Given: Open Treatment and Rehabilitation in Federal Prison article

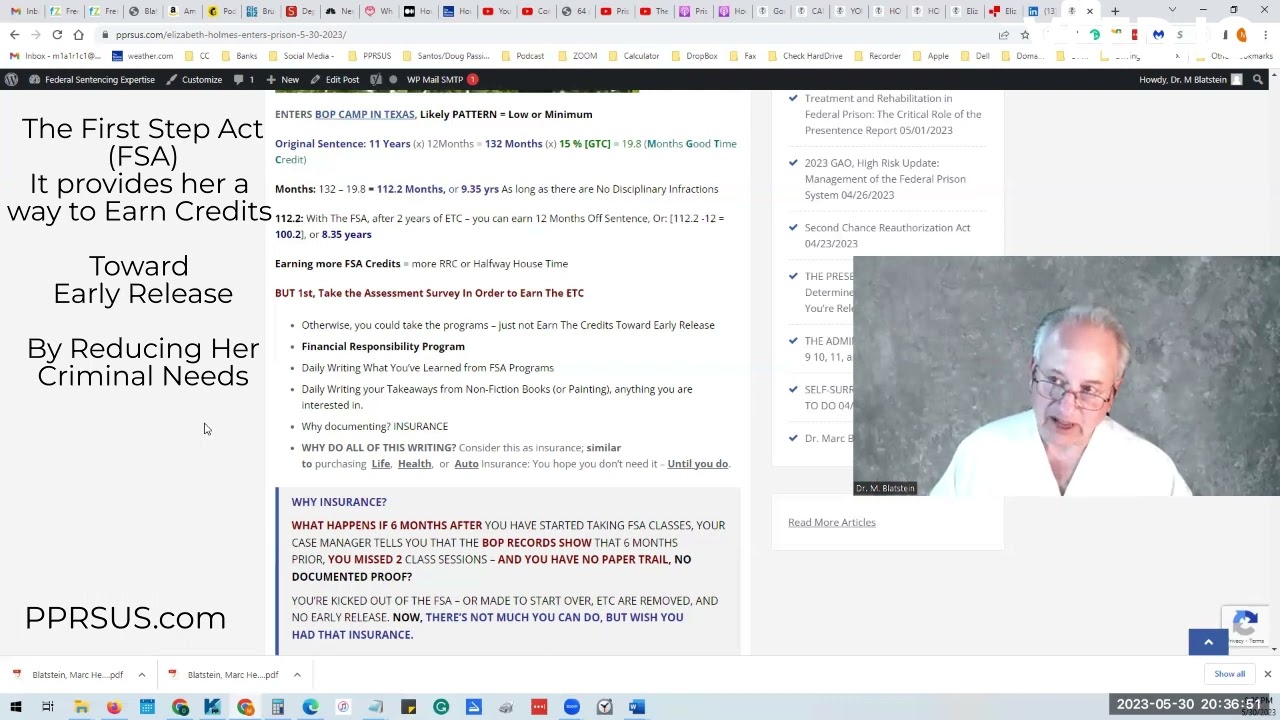Looking at the screenshot, I should 893,114.
